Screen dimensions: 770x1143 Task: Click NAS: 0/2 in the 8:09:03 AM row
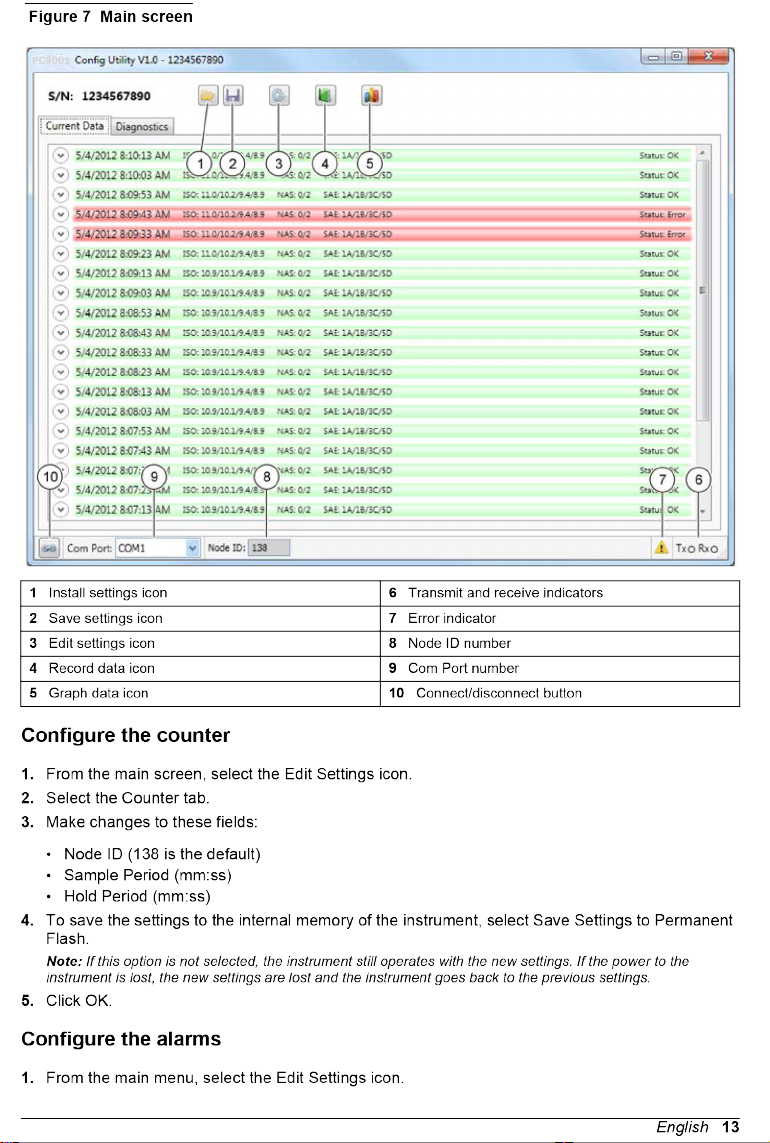294,293
